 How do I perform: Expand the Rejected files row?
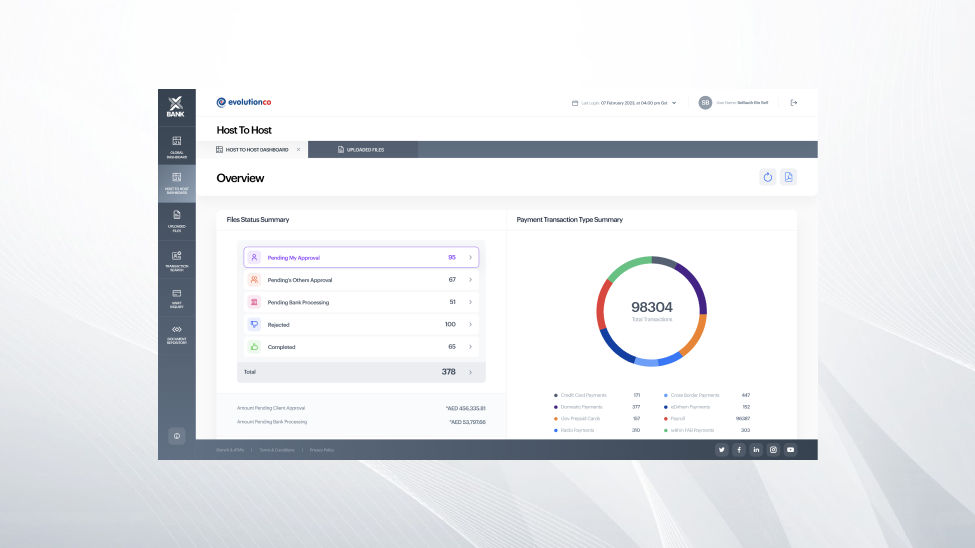click(470, 324)
